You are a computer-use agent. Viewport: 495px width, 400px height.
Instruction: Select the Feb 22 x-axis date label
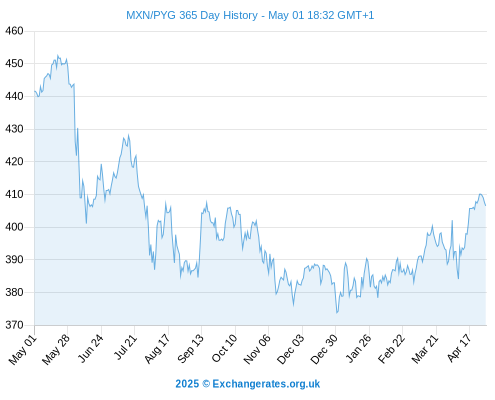[x=392, y=348]
